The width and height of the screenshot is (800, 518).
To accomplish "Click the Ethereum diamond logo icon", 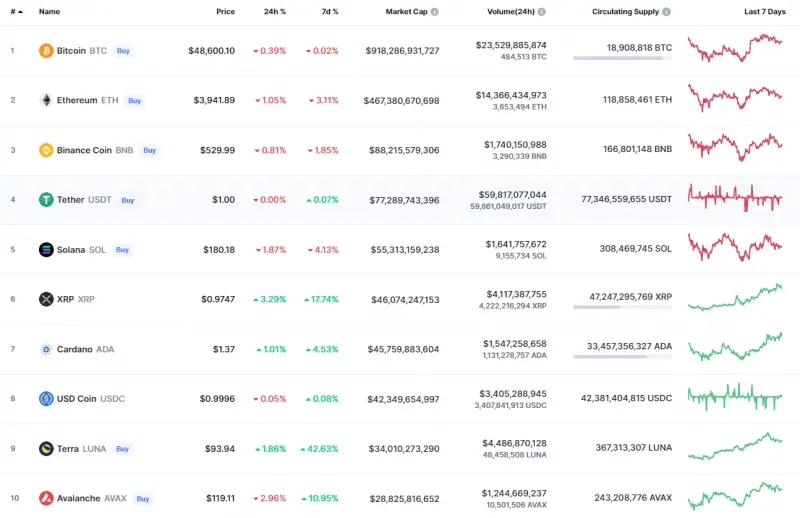I will (x=46, y=100).
